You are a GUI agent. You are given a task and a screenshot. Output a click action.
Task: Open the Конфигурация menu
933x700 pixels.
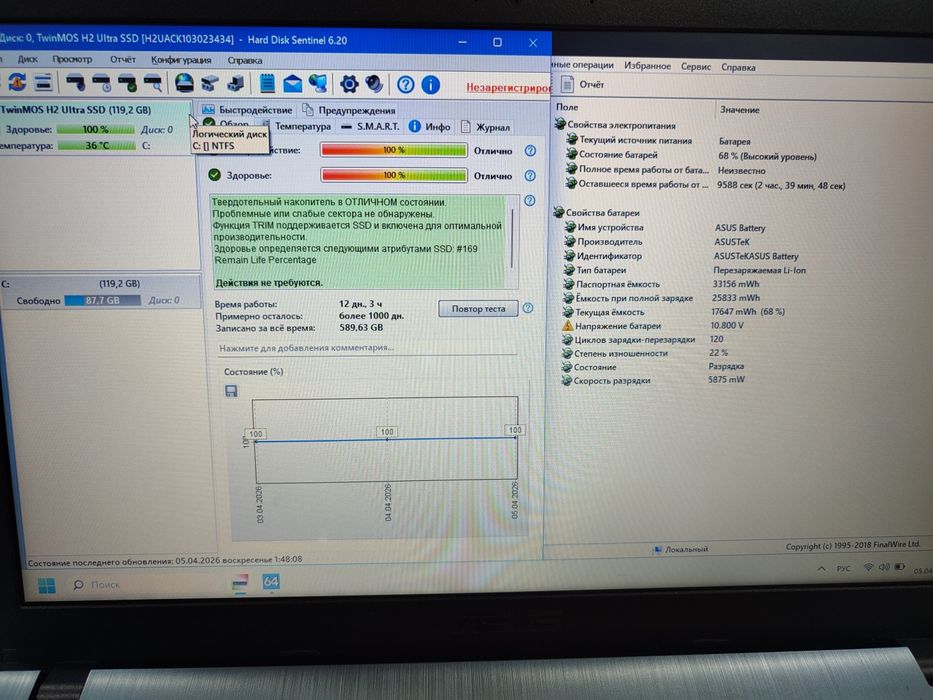pyautogui.click(x=181, y=60)
